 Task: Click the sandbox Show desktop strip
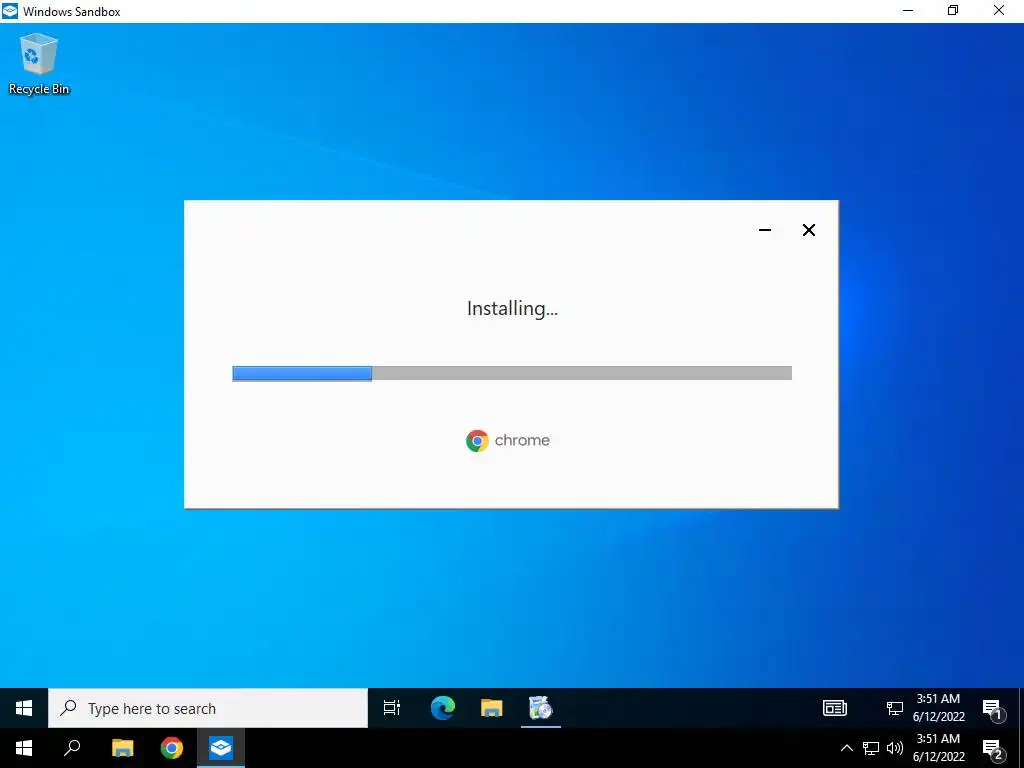tap(1021, 708)
